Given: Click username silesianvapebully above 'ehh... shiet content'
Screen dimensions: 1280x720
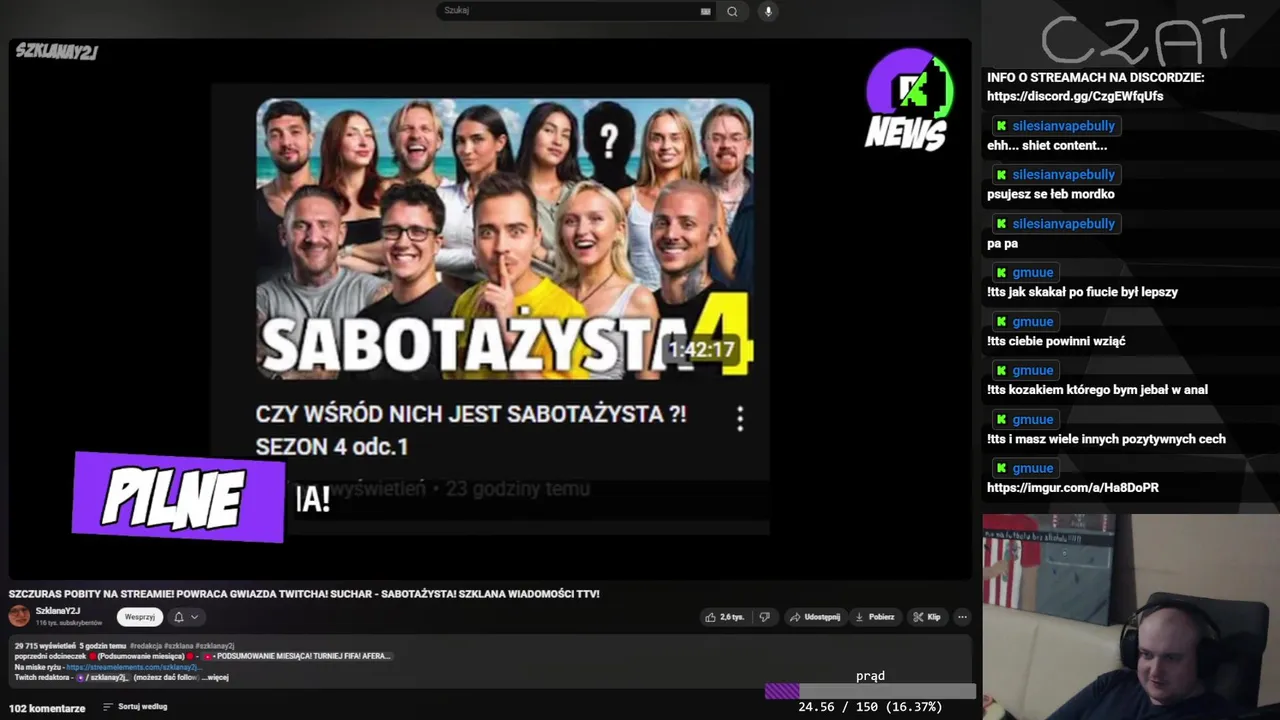Looking at the screenshot, I should tap(1063, 126).
